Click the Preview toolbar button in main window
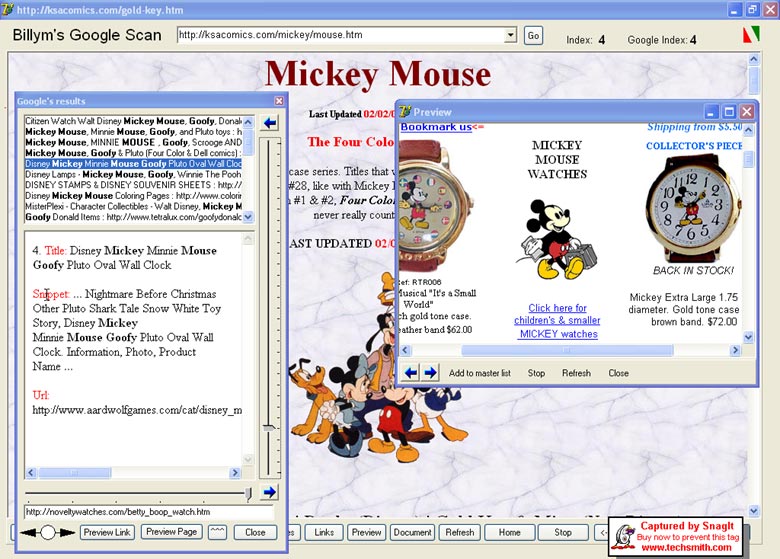This screenshot has width=780, height=559. 367,532
